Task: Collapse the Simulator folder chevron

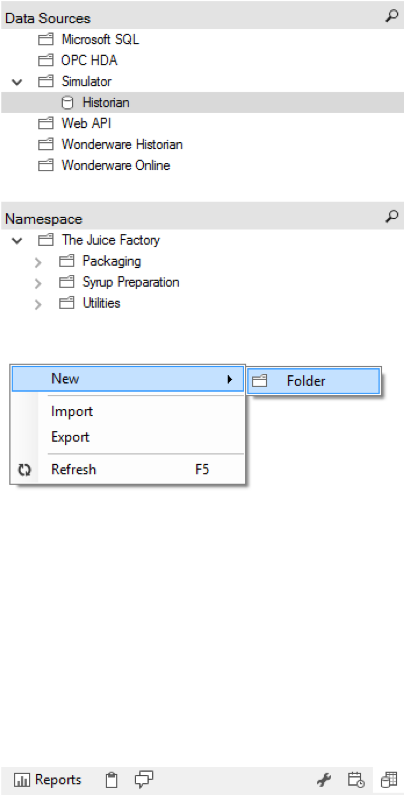Action: coord(17,82)
